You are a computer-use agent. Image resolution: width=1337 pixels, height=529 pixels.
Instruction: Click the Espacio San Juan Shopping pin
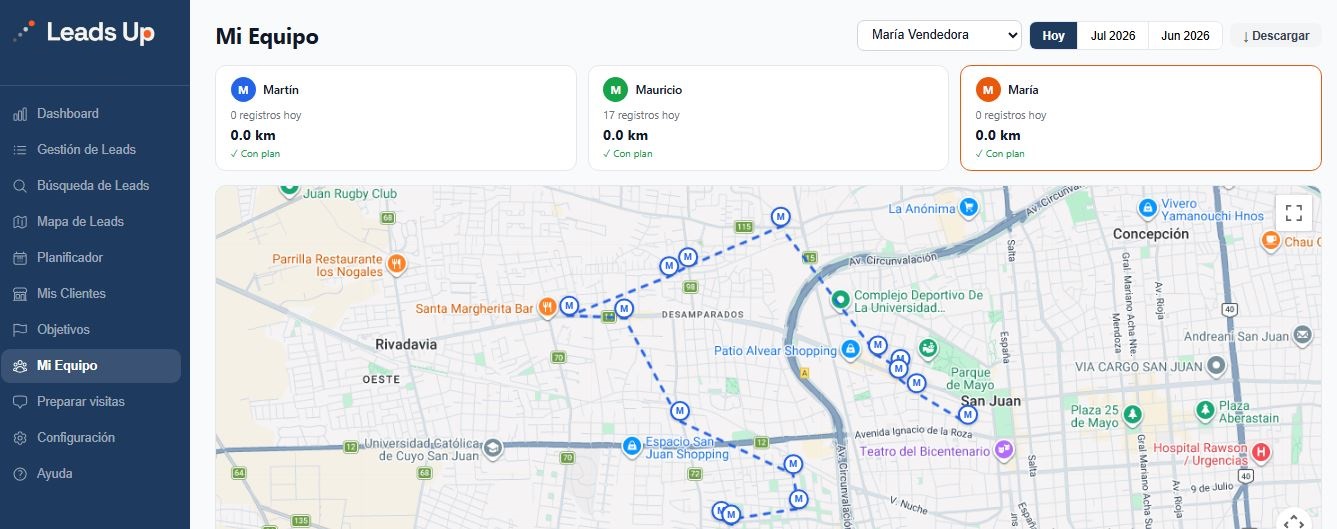(631, 446)
